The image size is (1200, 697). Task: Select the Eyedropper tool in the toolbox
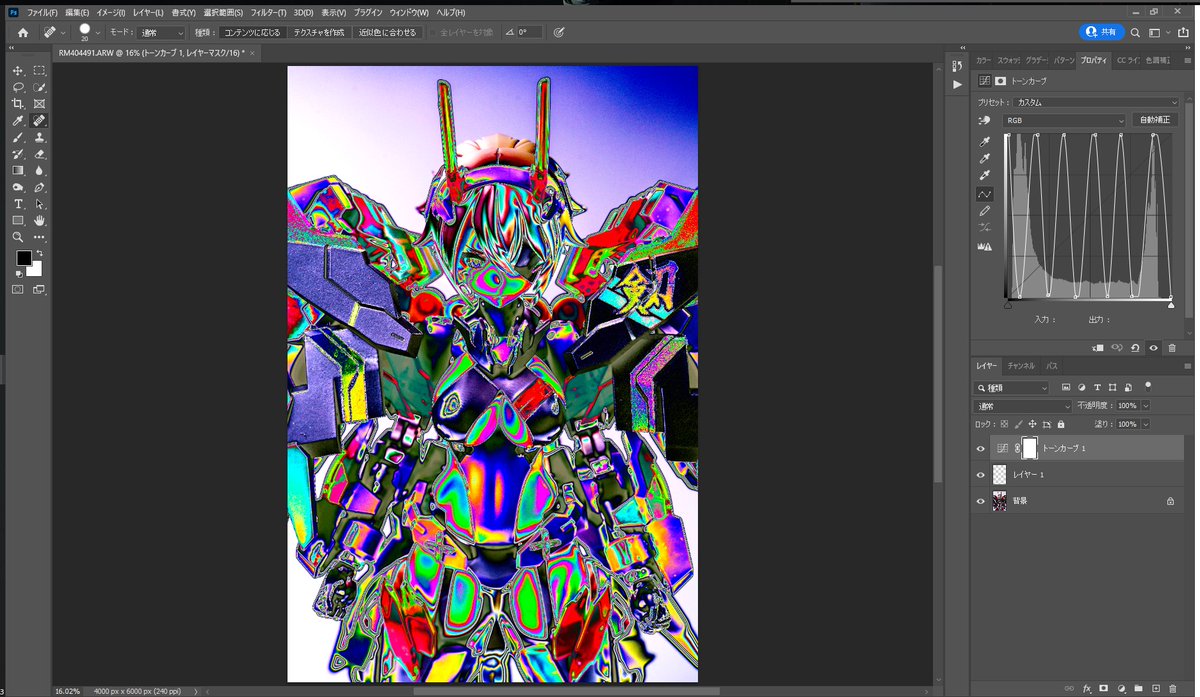[18, 120]
